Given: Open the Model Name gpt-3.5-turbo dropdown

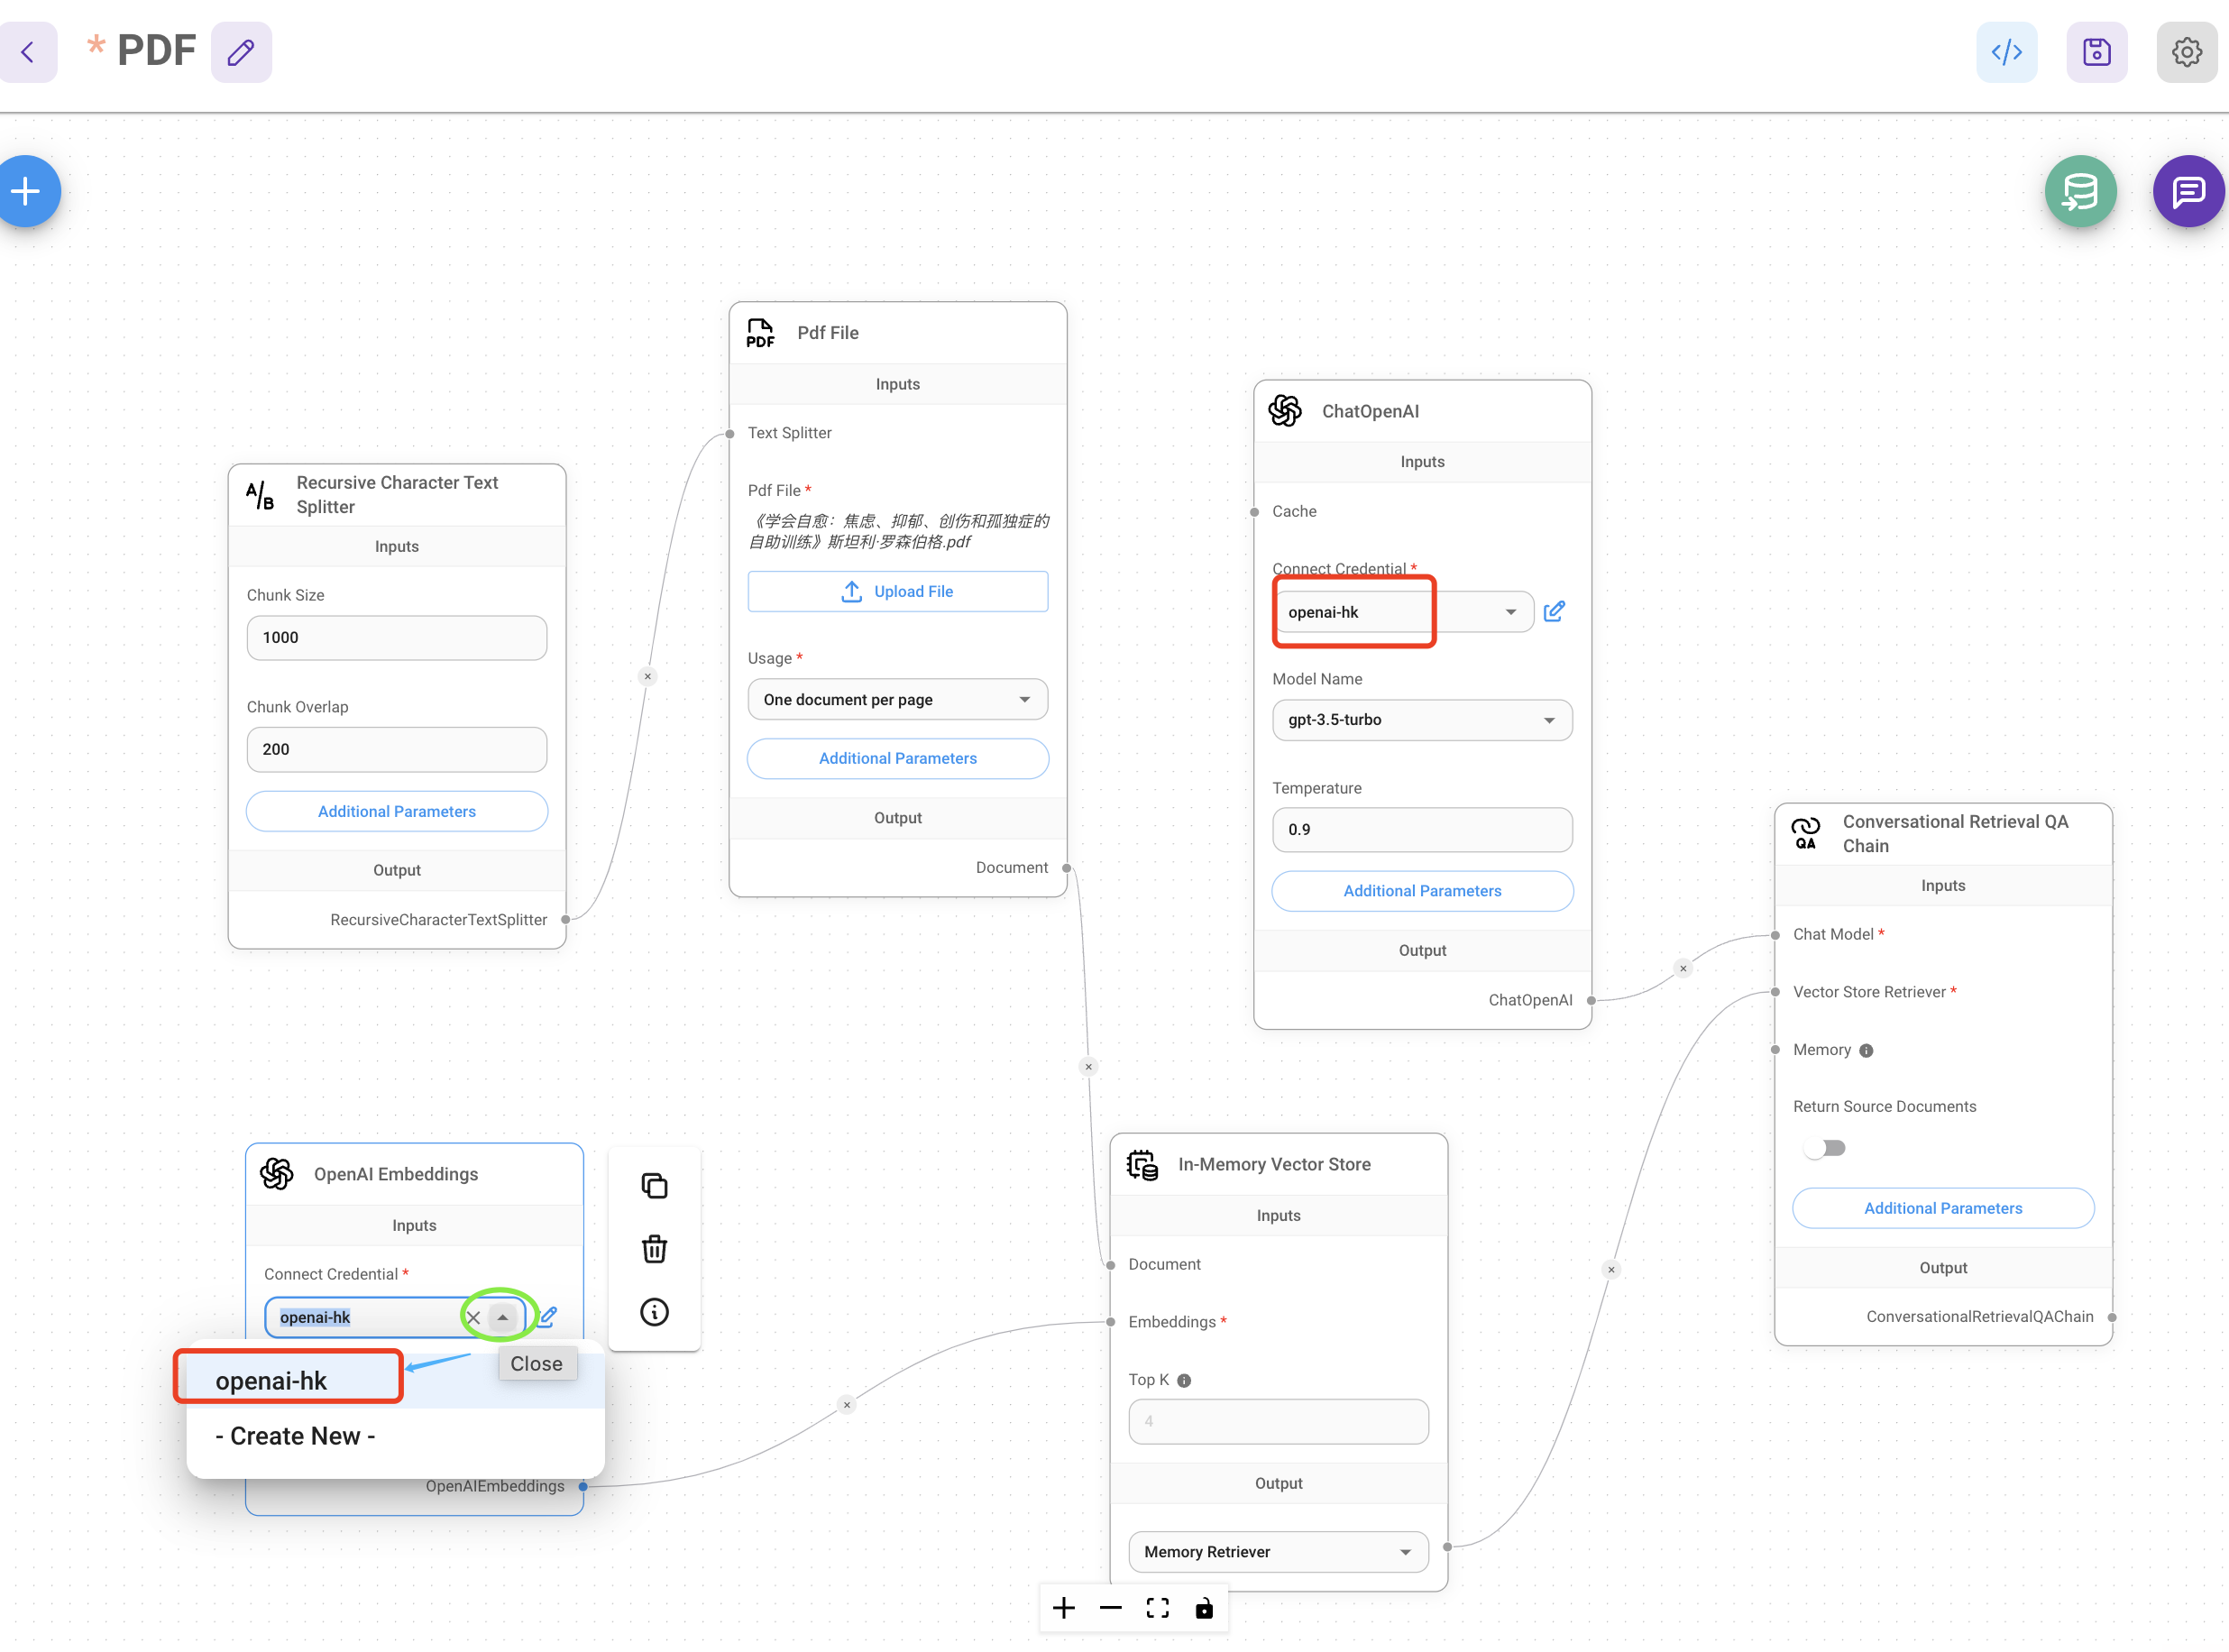Looking at the screenshot, I should (x=1421, y=720).
